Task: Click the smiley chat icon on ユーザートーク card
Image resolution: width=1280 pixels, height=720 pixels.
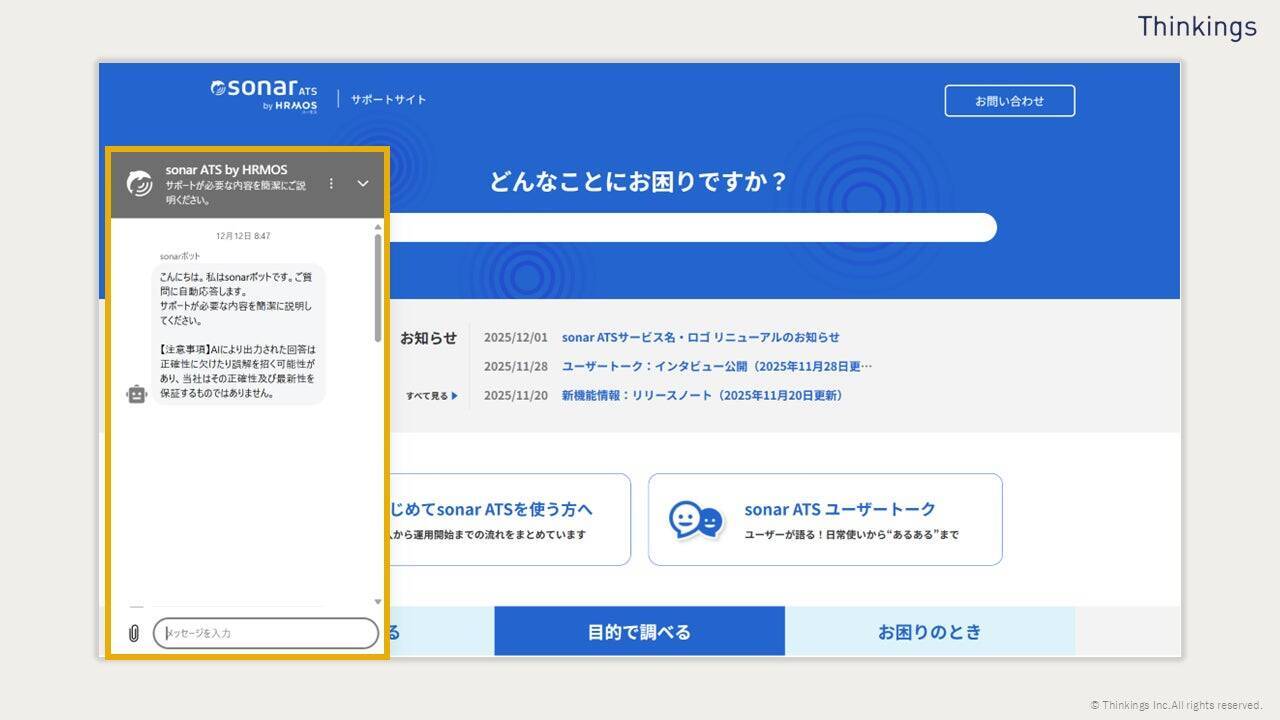Action: click(697, 518)
